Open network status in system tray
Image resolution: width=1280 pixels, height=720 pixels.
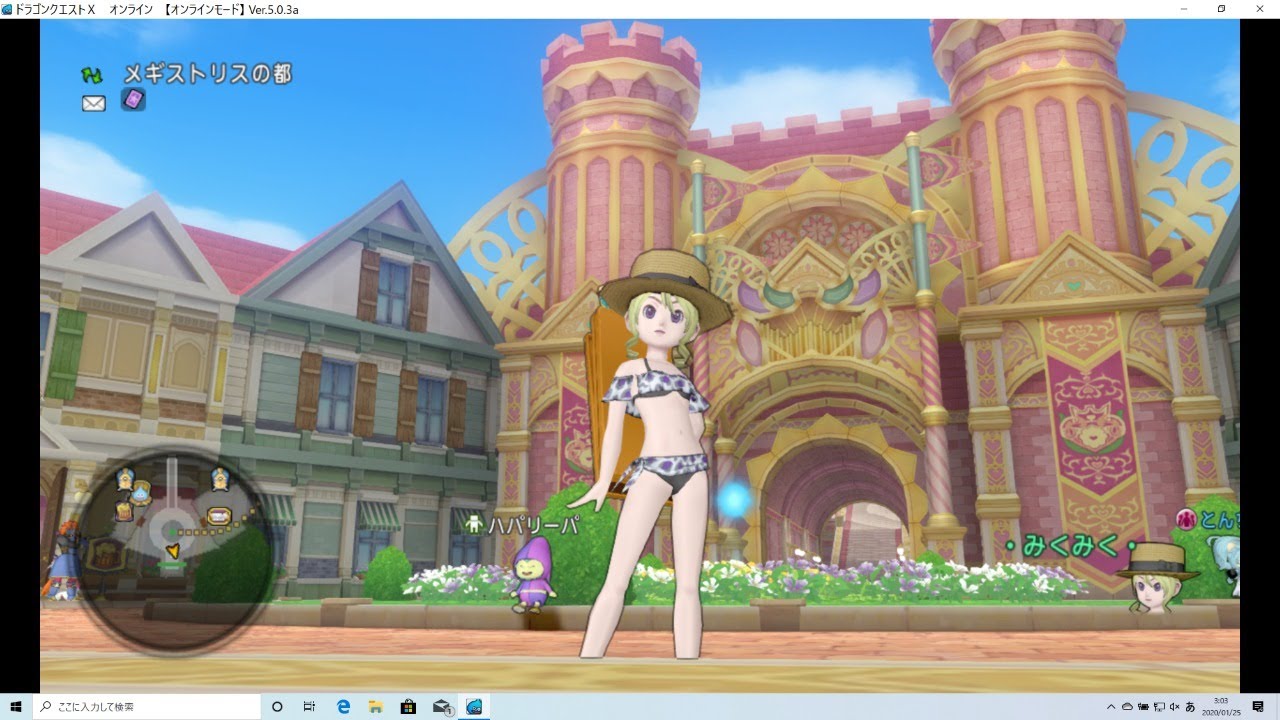[1158, 706]
